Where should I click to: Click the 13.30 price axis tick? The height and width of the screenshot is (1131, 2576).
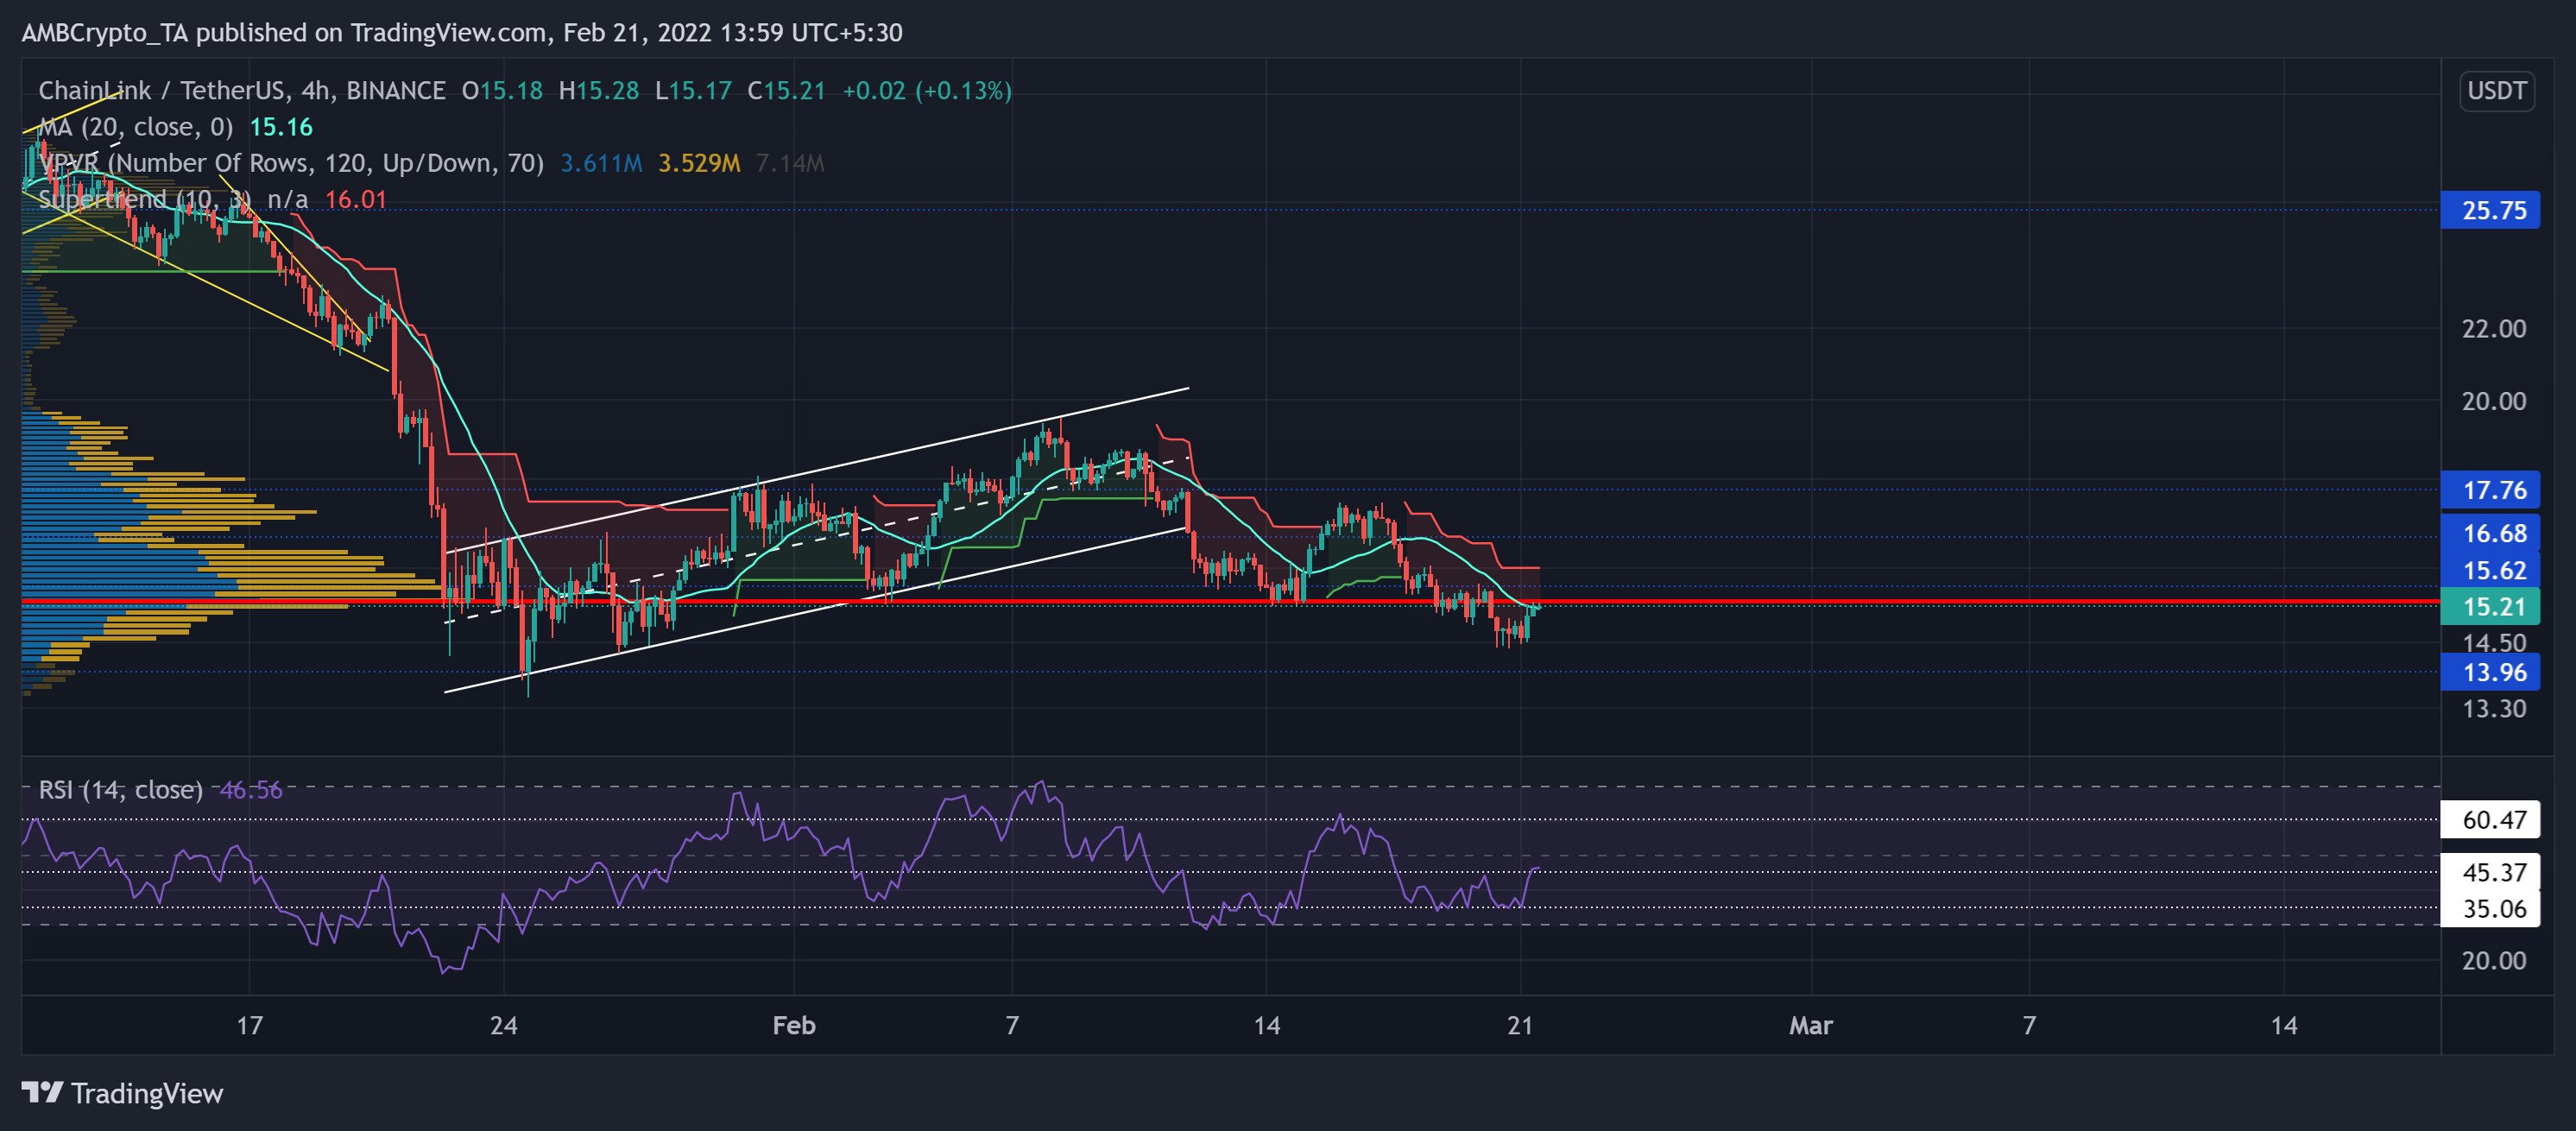coord(2493,708)
